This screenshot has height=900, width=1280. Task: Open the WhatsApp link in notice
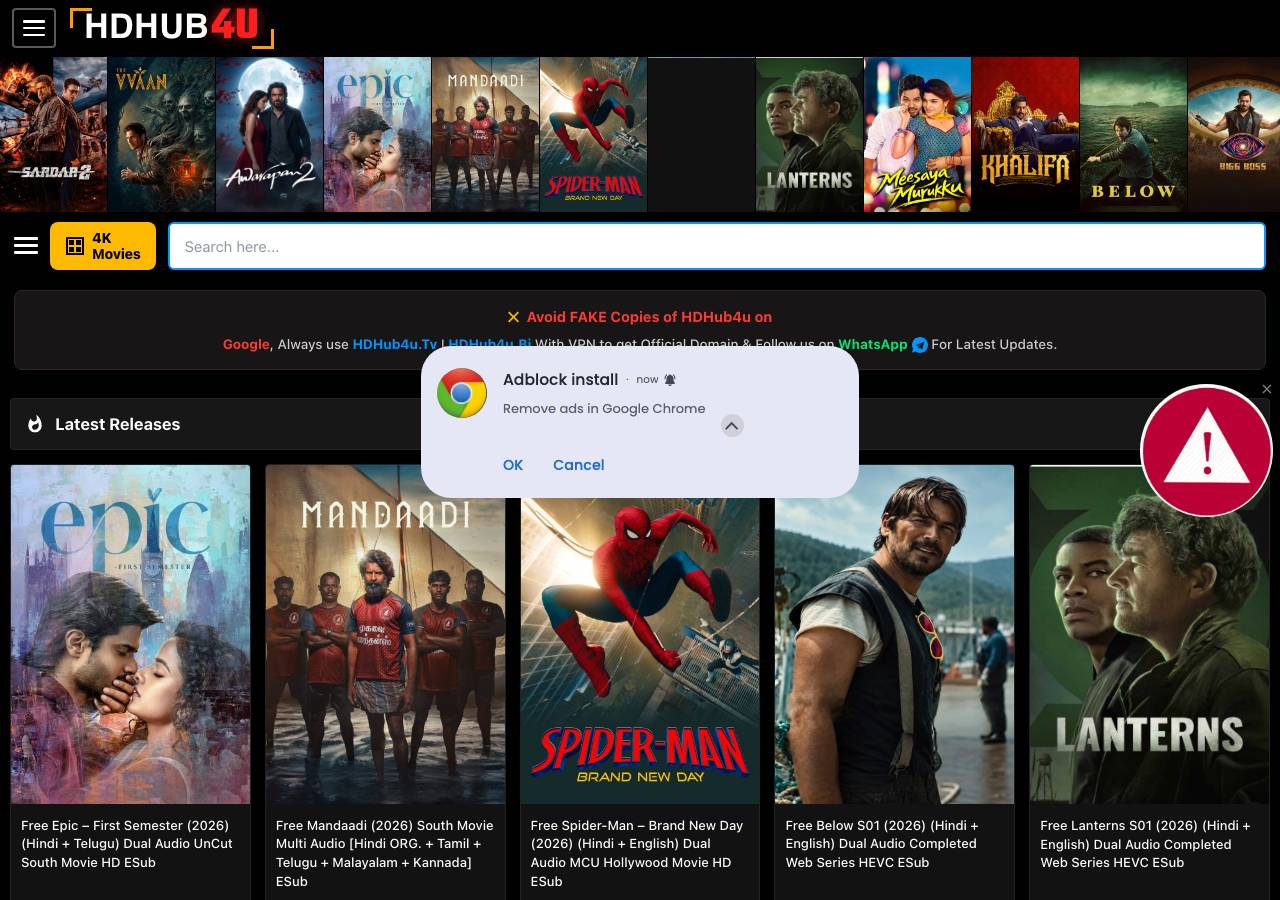[873, 344]
